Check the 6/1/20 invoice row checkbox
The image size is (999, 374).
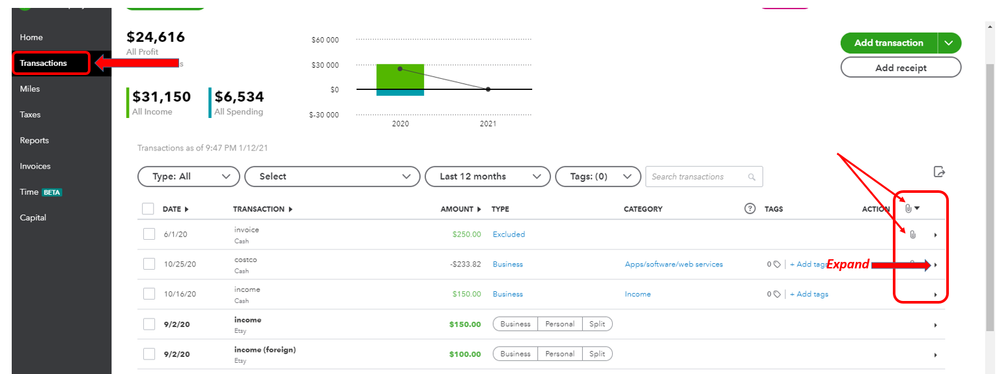148,234
